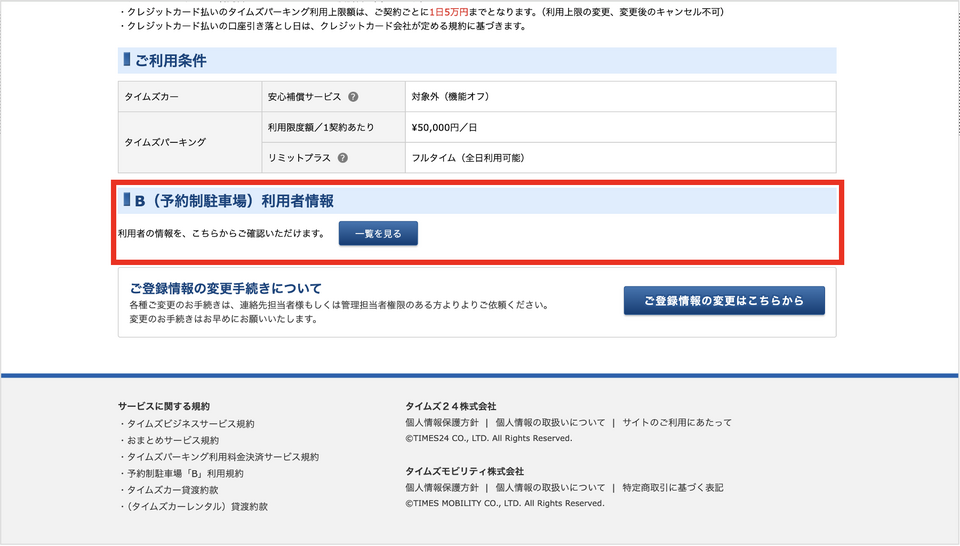
Task: Click the リミットプラス label text
Action: coord(299,158)
